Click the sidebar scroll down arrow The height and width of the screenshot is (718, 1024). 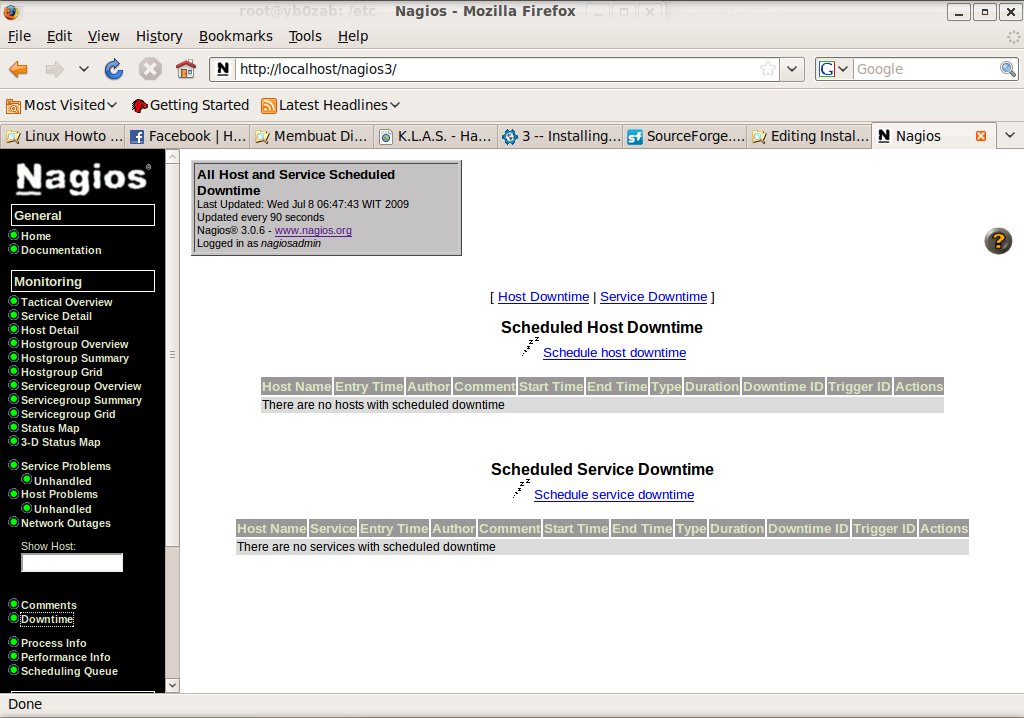pos(172,685)
